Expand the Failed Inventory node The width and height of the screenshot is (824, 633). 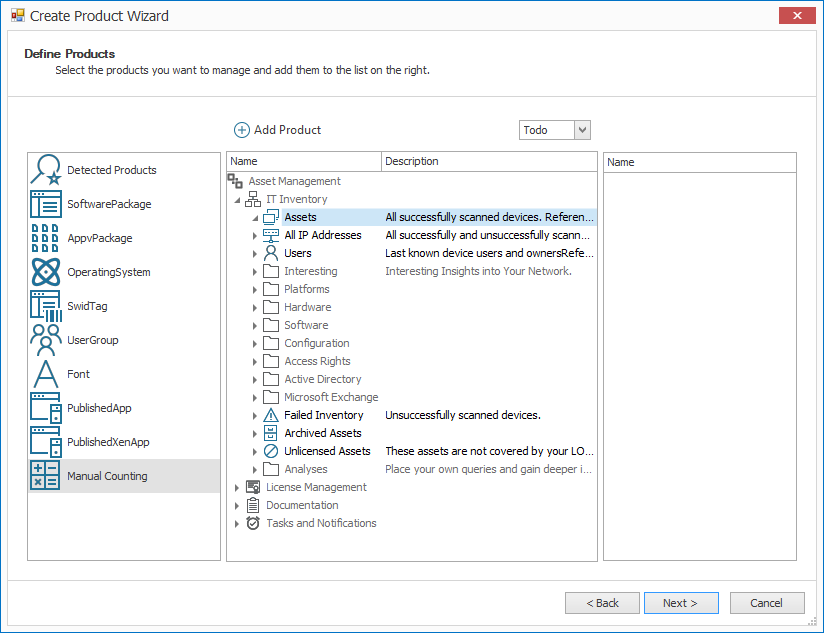pyautogui.click(x=254, y=416)
